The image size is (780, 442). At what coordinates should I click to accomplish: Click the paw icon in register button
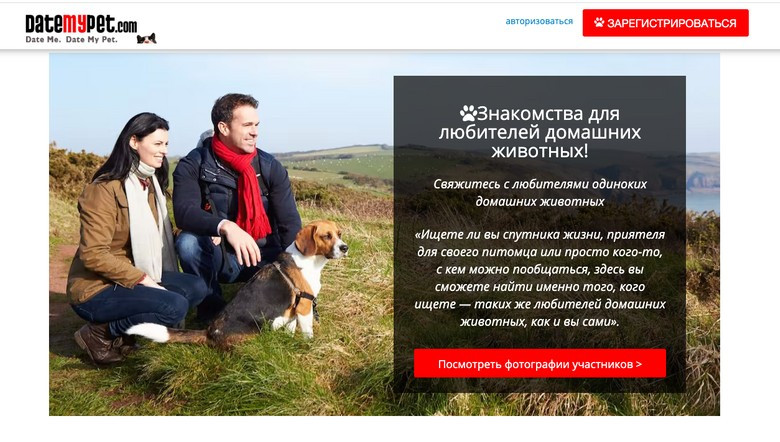[x=599, y=22]
